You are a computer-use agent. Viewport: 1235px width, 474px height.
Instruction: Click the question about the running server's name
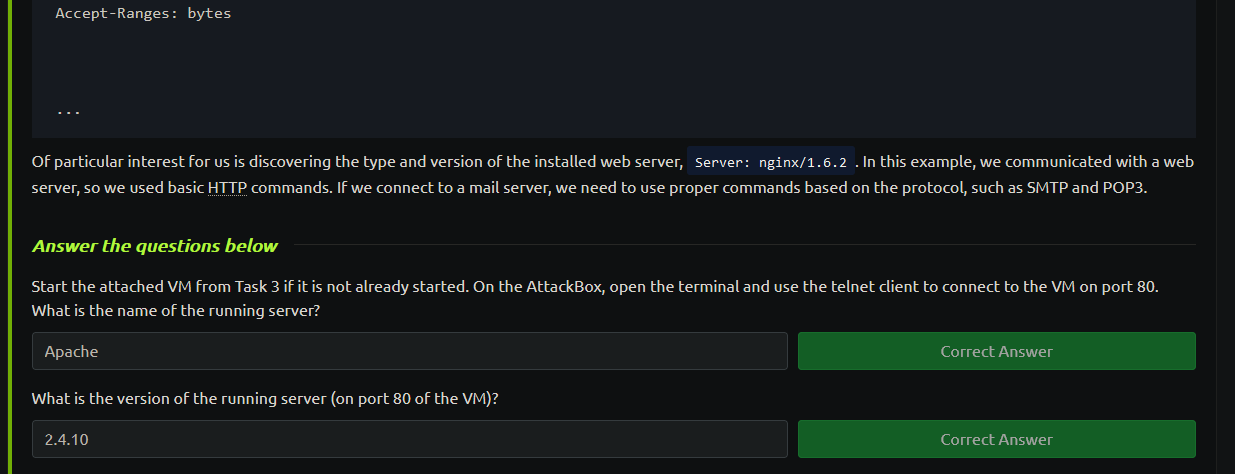coord(175,311)
